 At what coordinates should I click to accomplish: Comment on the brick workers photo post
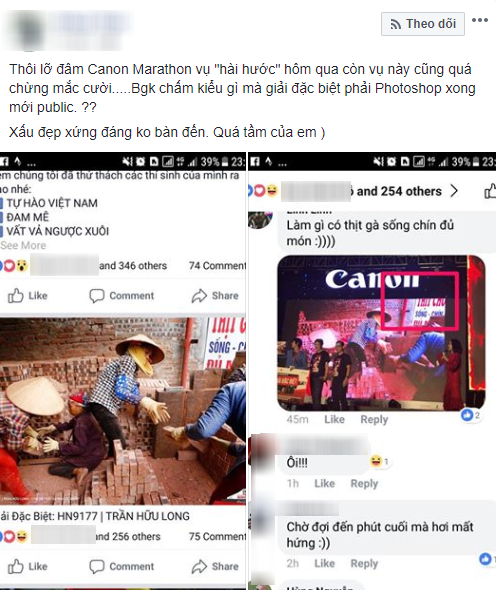click(x=122, y=566)
